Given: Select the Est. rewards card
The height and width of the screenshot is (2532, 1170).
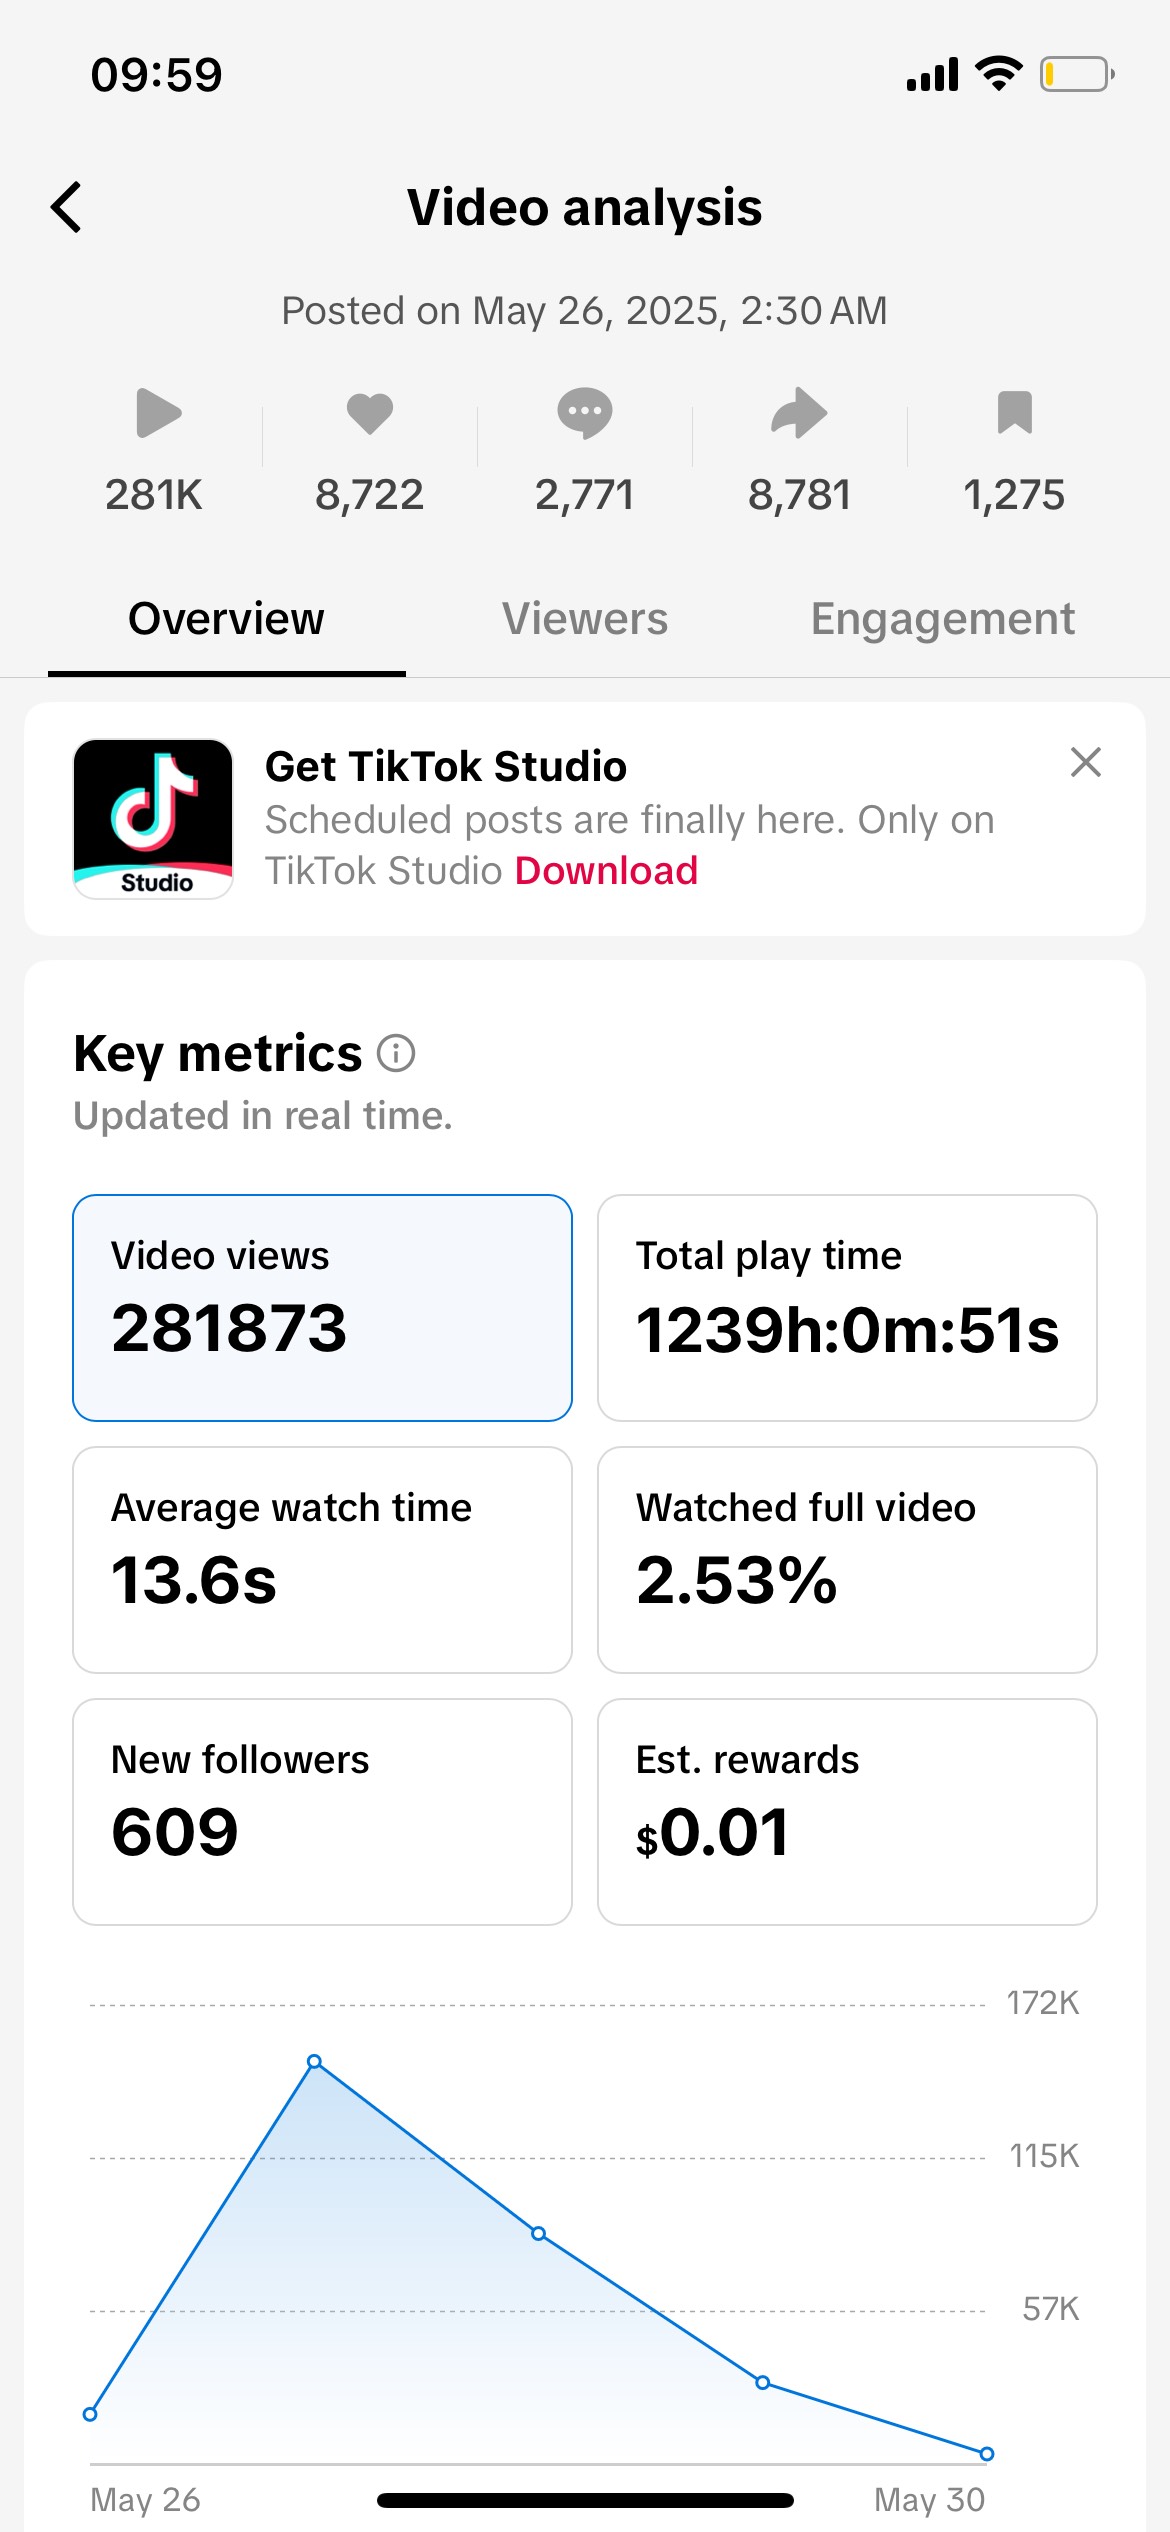Looking at the screenshot, I should (847, 1812).
